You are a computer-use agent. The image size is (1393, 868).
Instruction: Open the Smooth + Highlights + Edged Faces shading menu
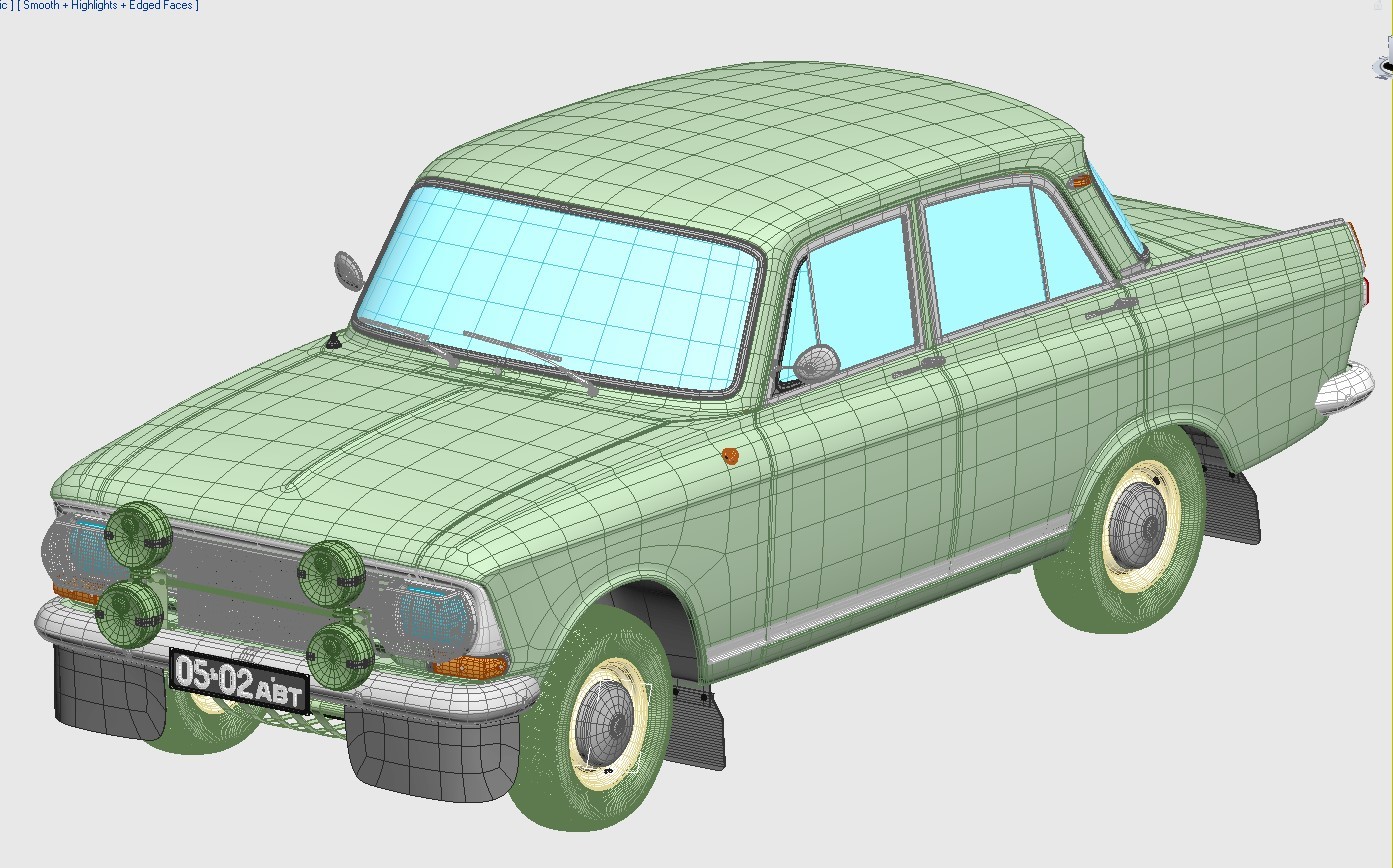tap(108, 6)
